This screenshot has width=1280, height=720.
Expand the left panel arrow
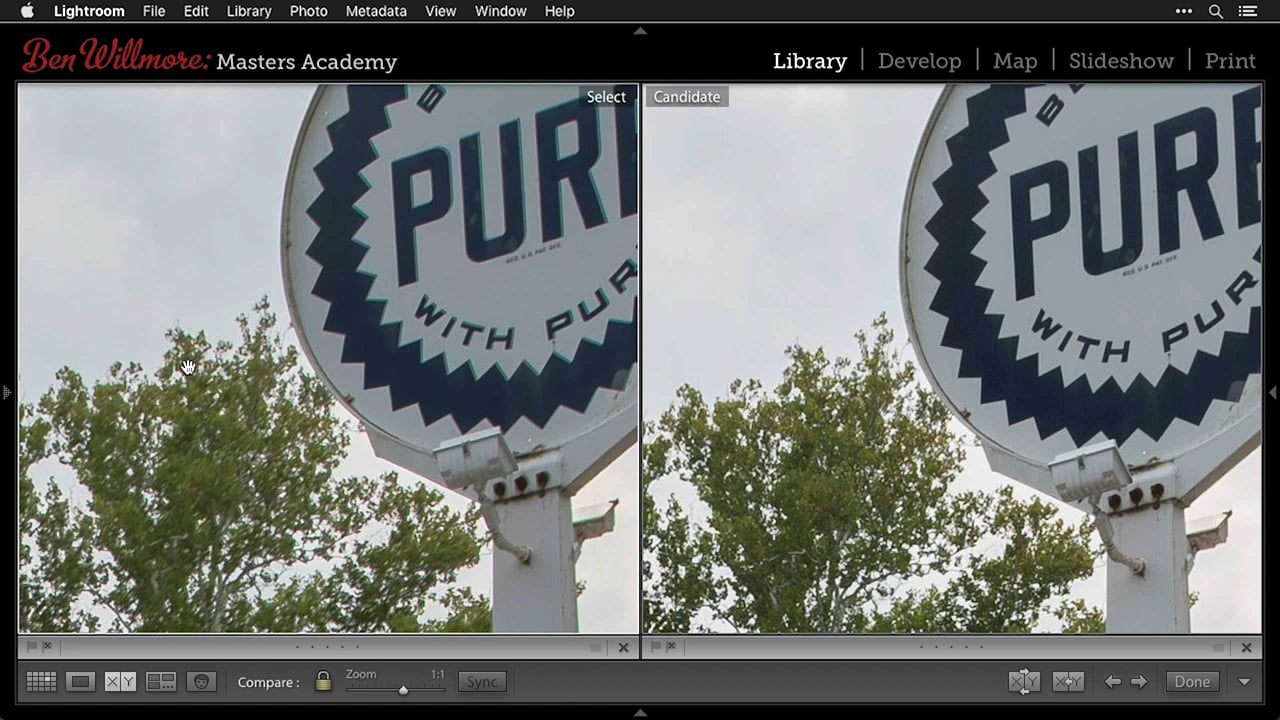click(6, 392)
